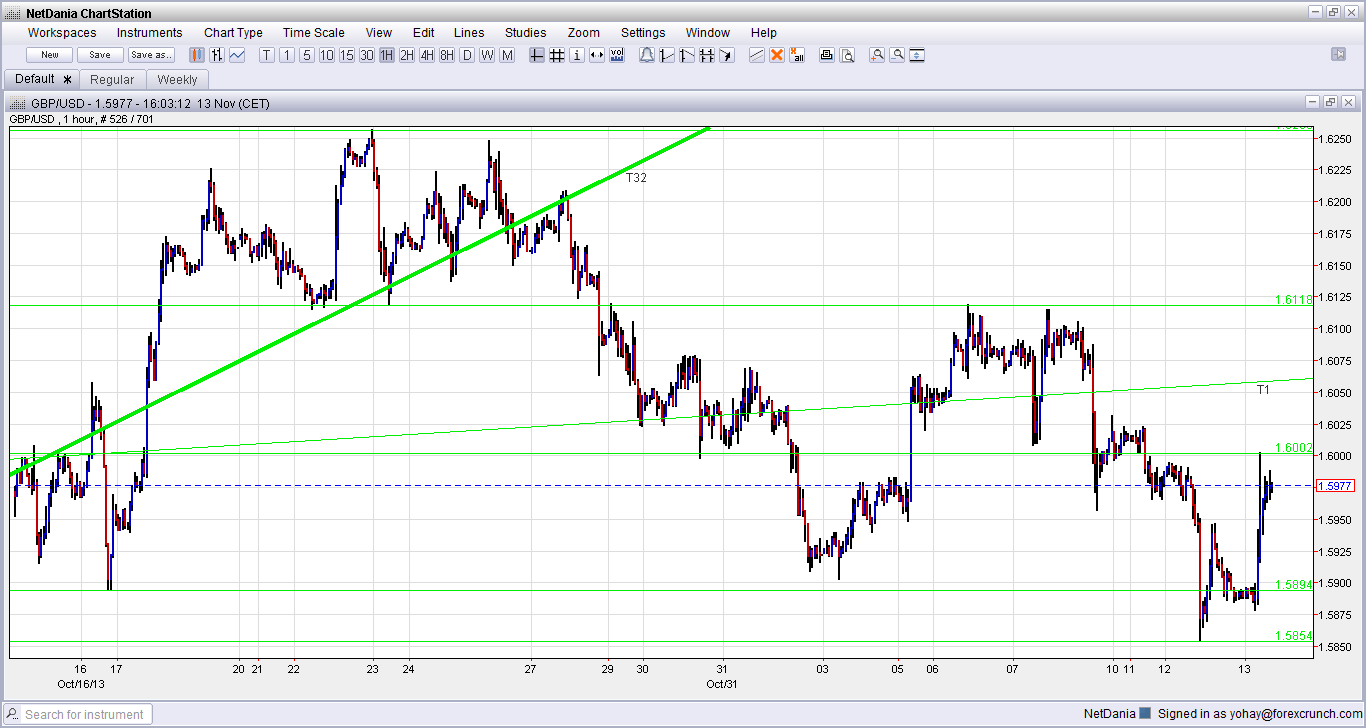1366x728 pixels.
Task: Open the alert bell icon
Action: point(647,55)
